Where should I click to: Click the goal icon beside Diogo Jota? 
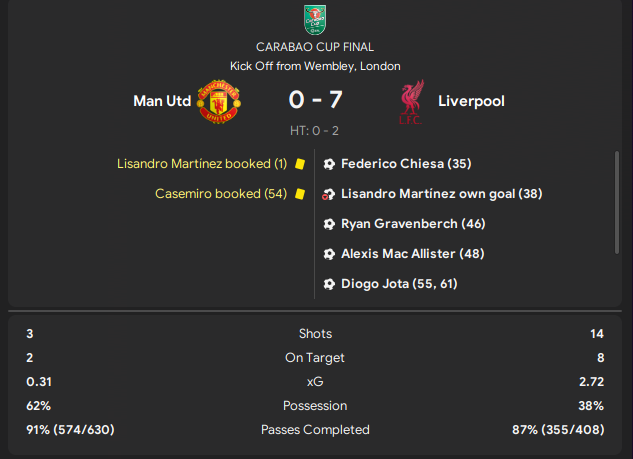tap(329, 284)
